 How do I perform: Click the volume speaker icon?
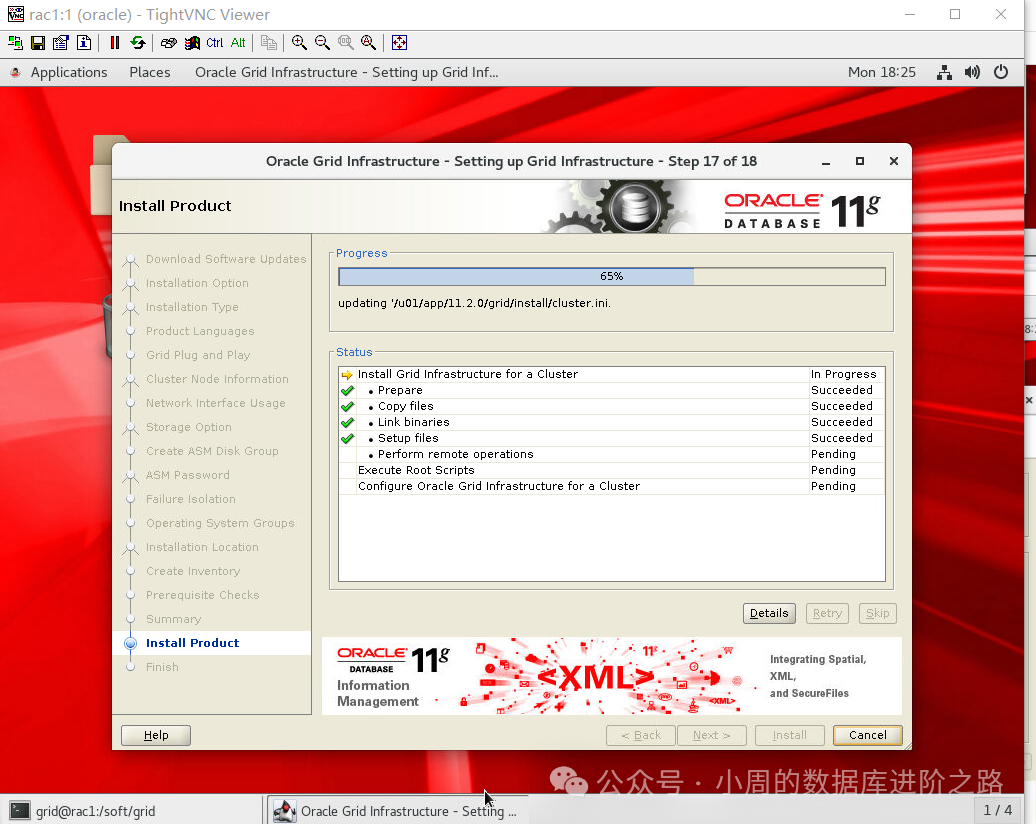coord(972,73)
